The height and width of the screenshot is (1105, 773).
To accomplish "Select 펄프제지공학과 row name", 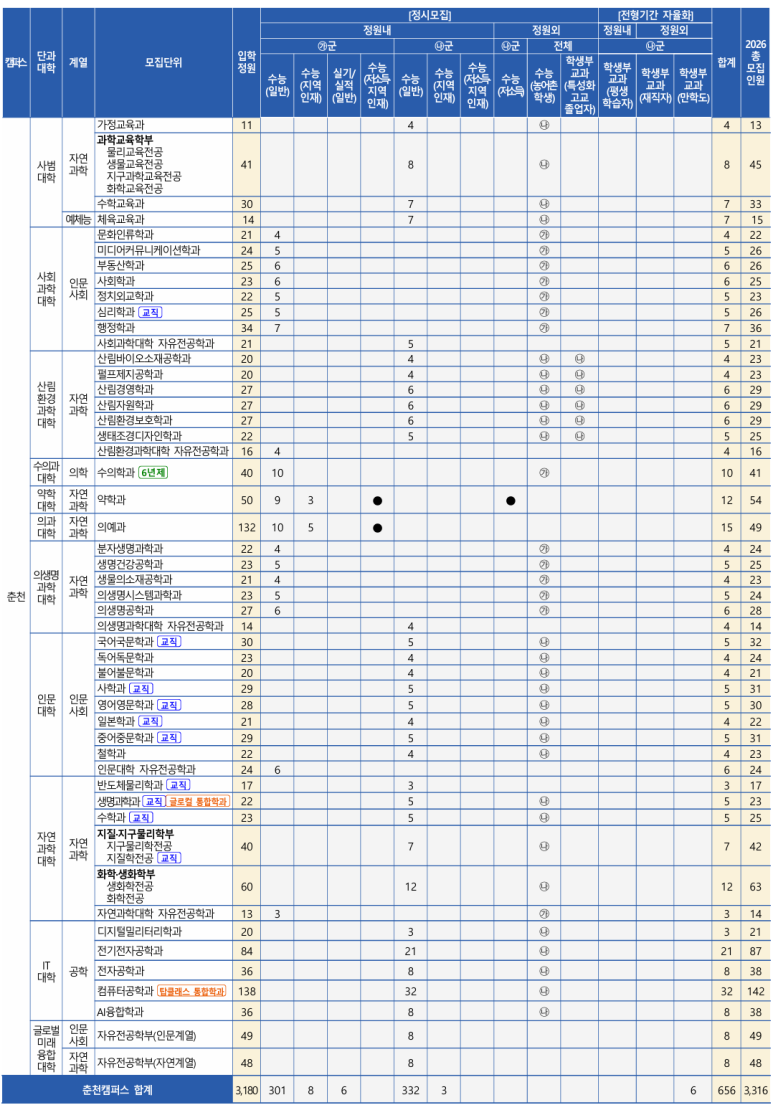I will (x=130, y=374).
